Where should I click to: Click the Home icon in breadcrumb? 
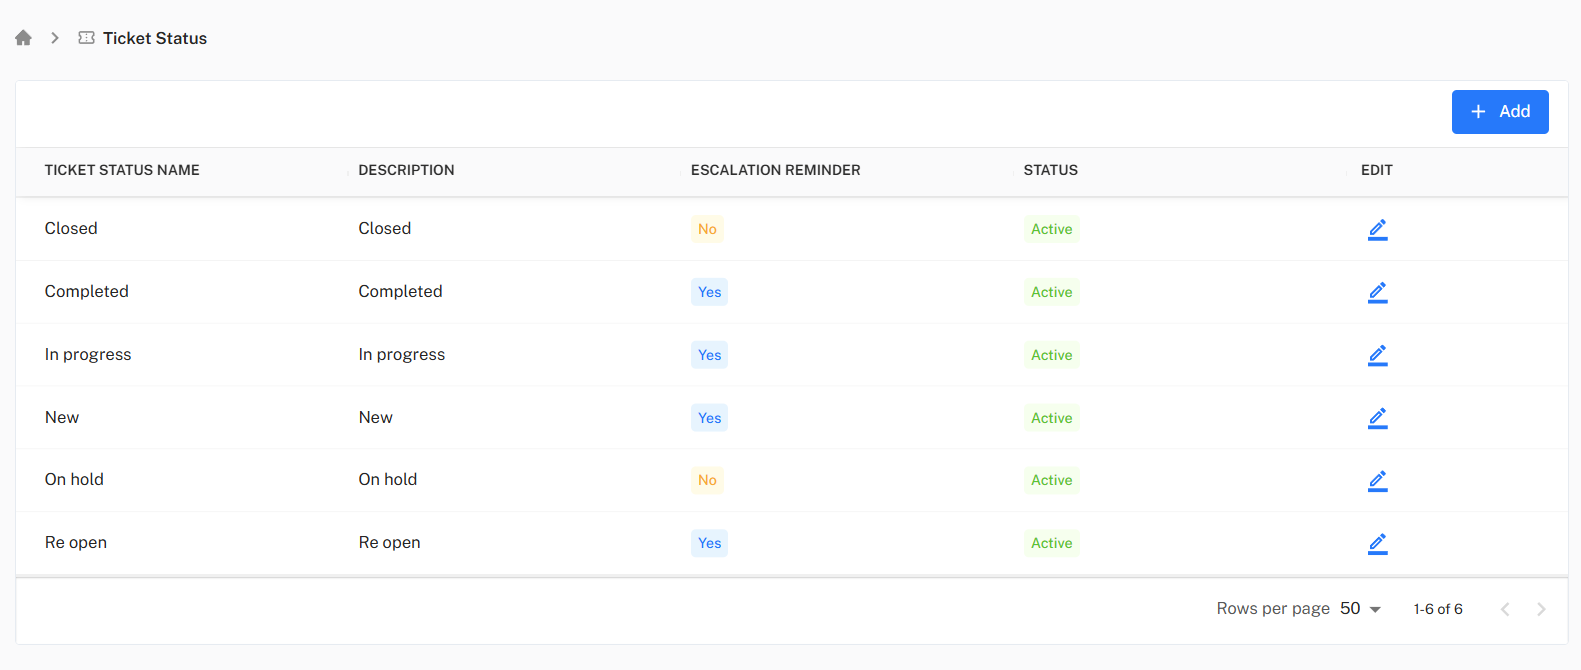coord(23,38)
